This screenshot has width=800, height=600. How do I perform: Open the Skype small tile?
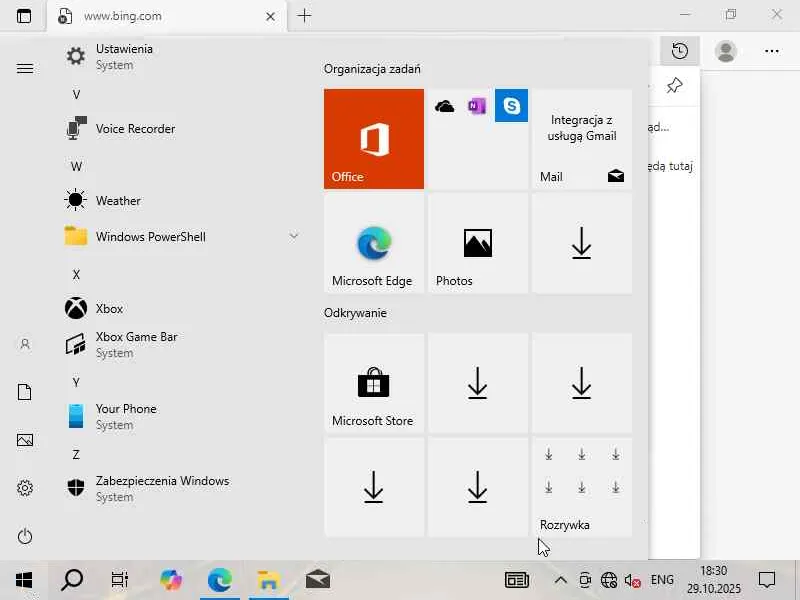coord(511,106)
